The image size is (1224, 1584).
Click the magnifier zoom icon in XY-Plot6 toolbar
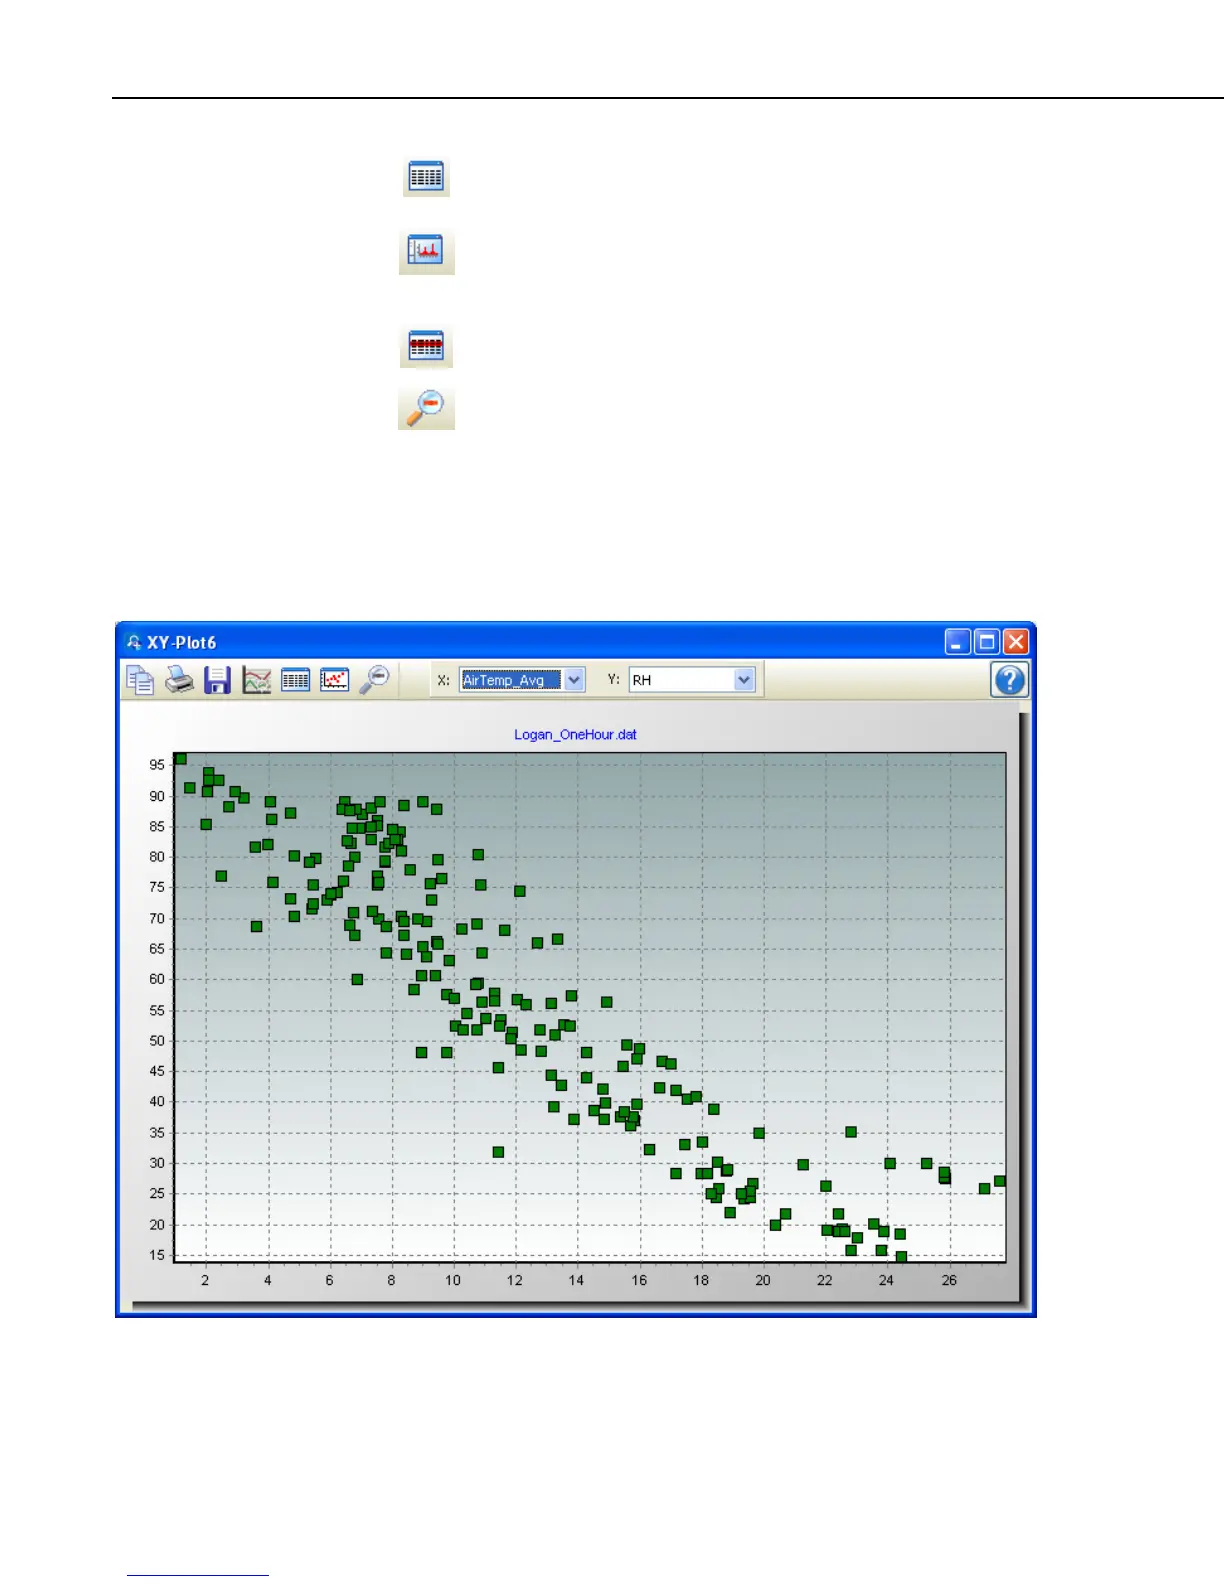375,680
